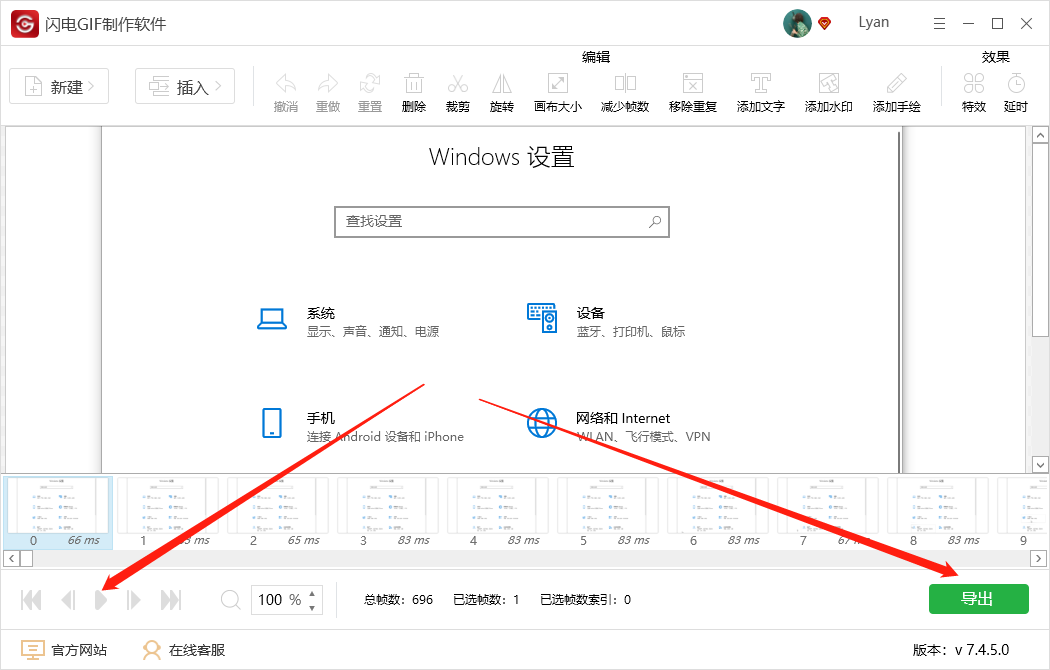Click the Undo (撤消) icon
Viewport: 1050px width, 670px height.
286,92
